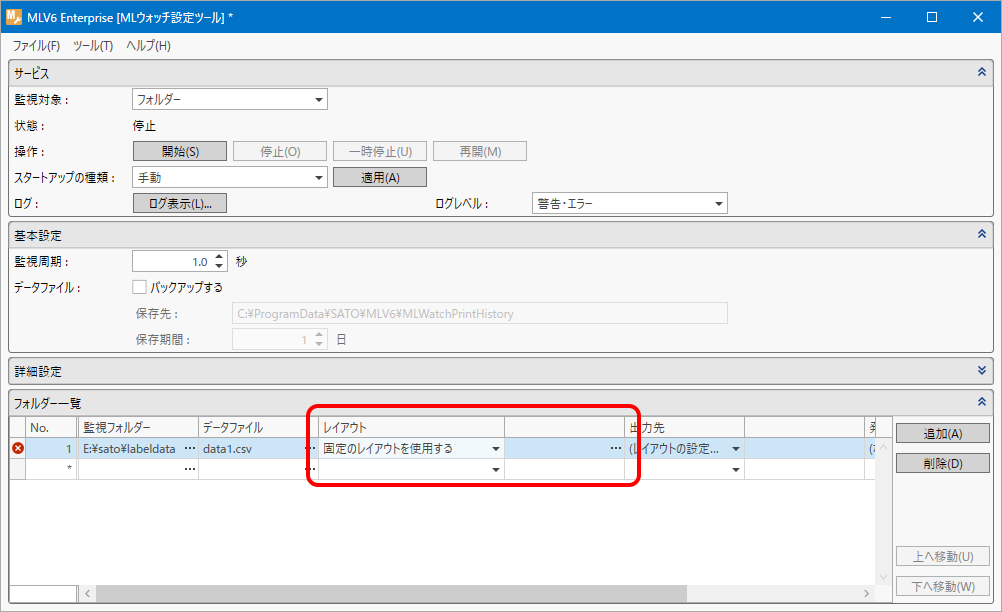Click the 出力先 column header
Viewport: 1002px width, 612px height.
pyautogui.click(x=684, y=427)
